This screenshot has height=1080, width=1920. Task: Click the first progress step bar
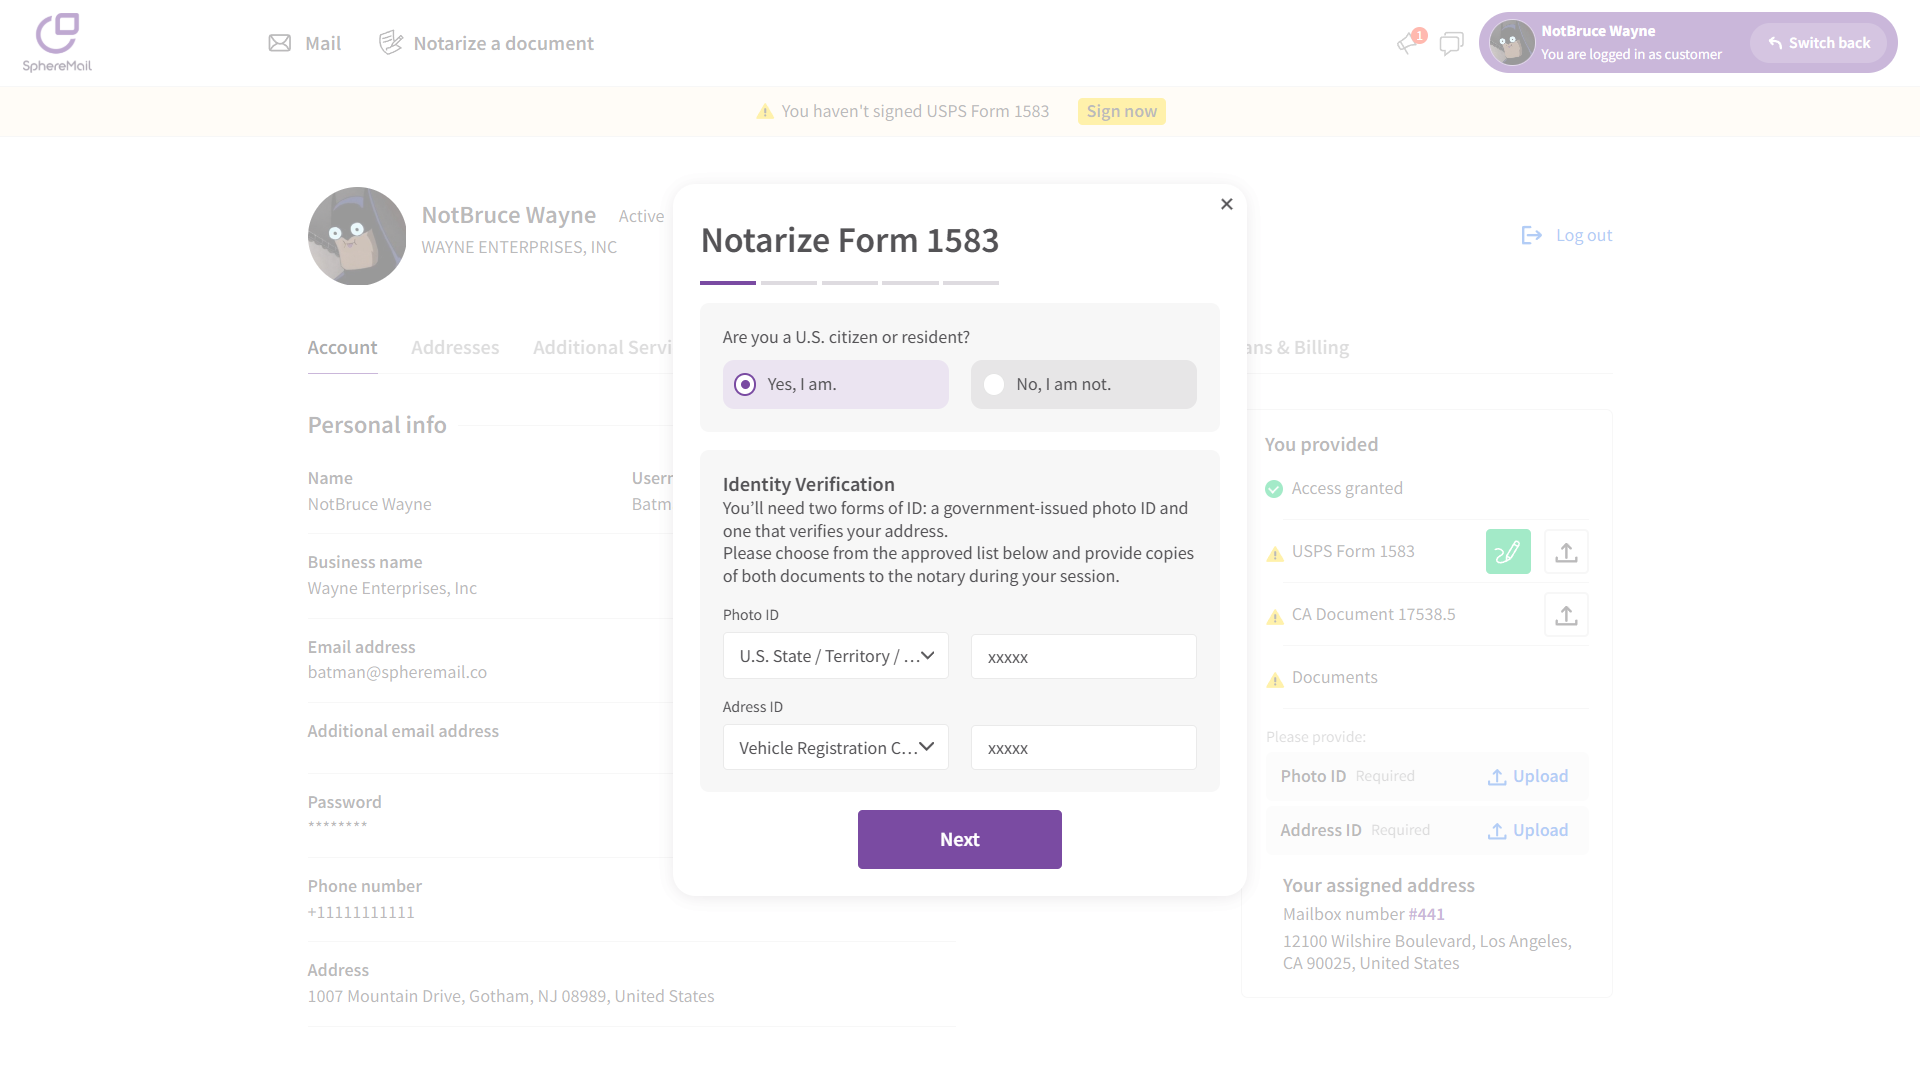click(728, 283)
